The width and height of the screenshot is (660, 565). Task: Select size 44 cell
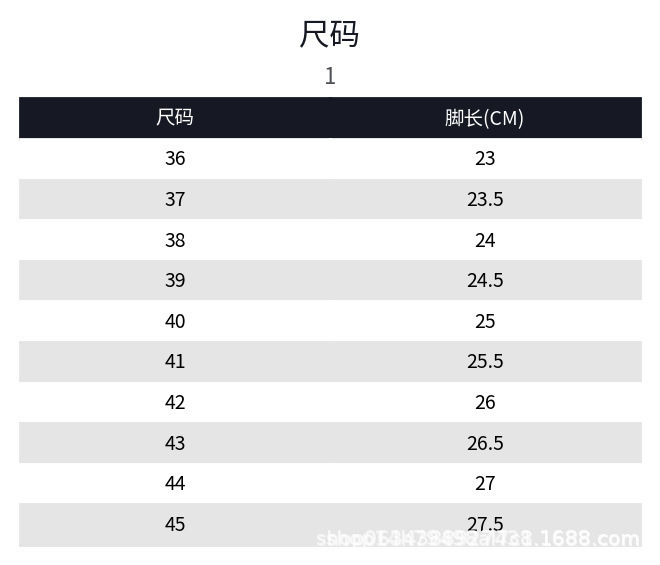click(x=175, y=483)
